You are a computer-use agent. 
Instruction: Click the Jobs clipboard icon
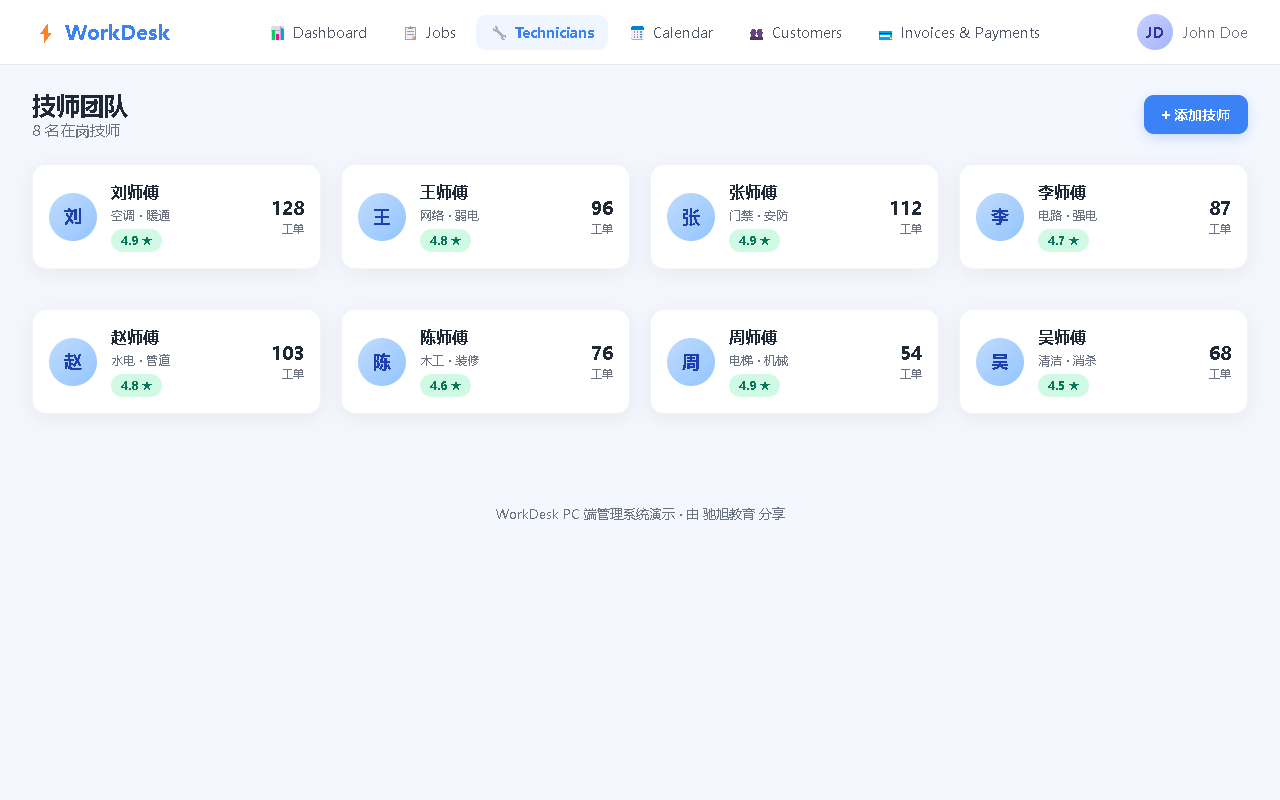[x=410, y=33]
